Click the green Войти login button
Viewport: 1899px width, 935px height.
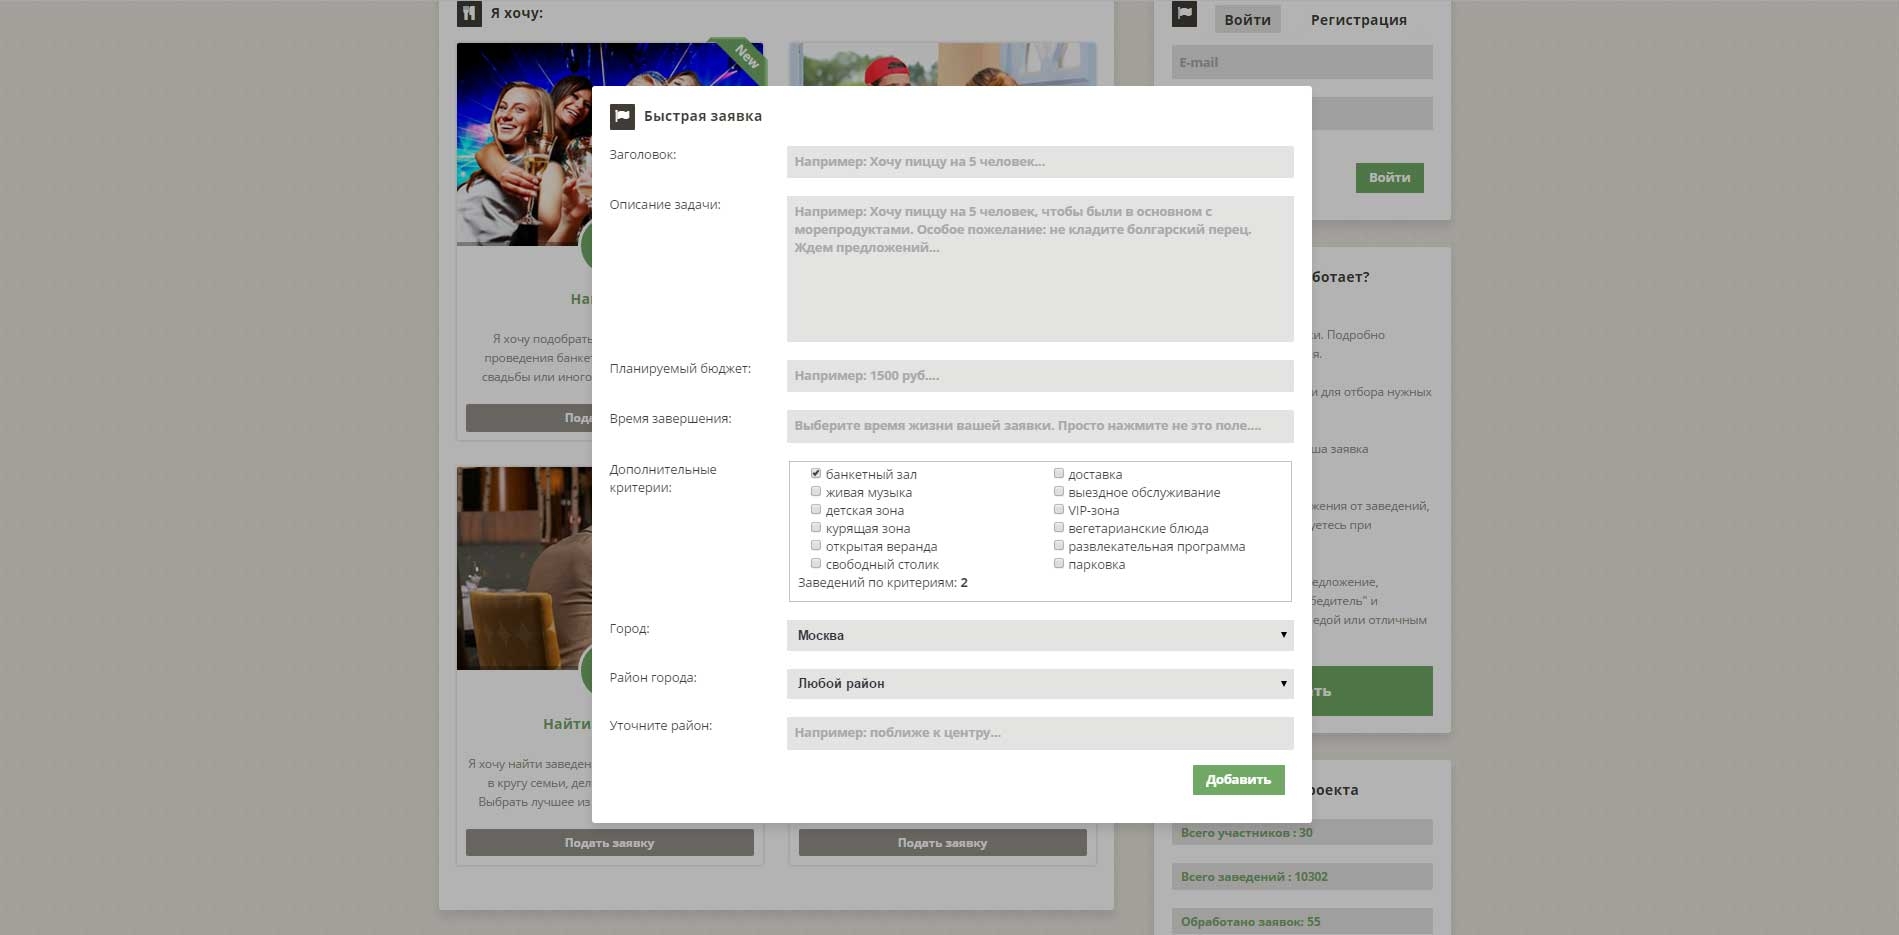[1389, 178]
